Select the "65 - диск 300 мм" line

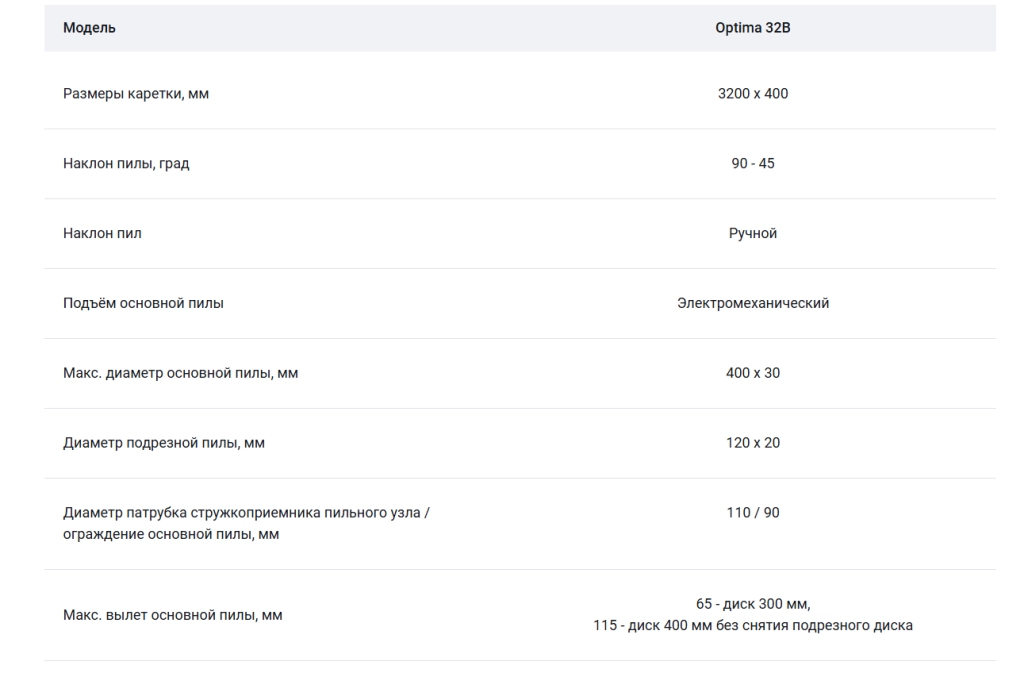coord(752,604)
